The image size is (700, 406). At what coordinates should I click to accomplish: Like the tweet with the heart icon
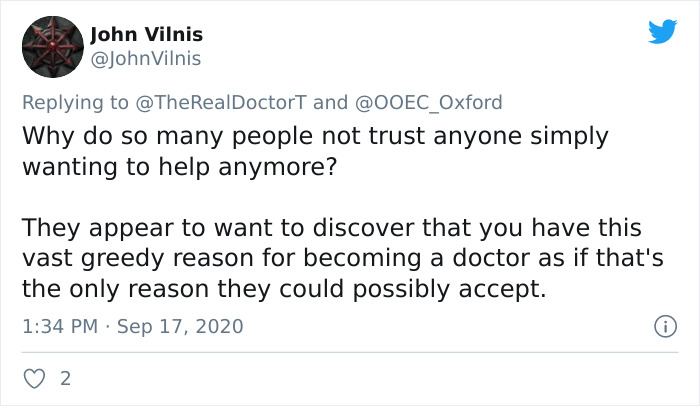coord(34,379)
